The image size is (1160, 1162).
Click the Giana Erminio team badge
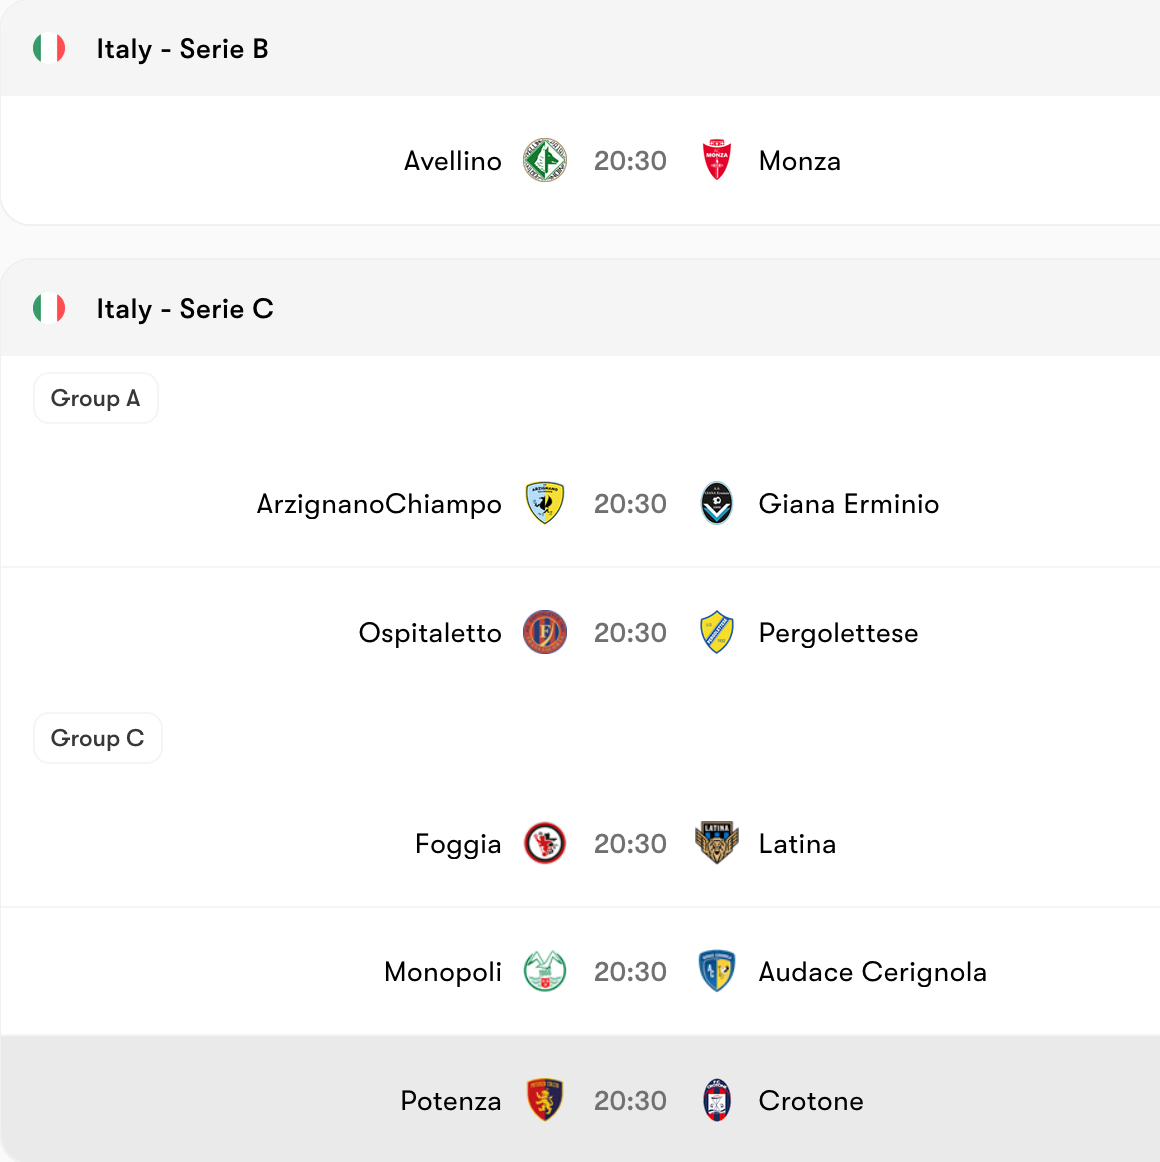[717, 503]
